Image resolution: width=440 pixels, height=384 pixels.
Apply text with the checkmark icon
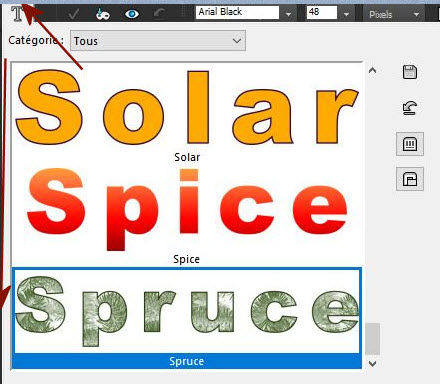point(73,14)
